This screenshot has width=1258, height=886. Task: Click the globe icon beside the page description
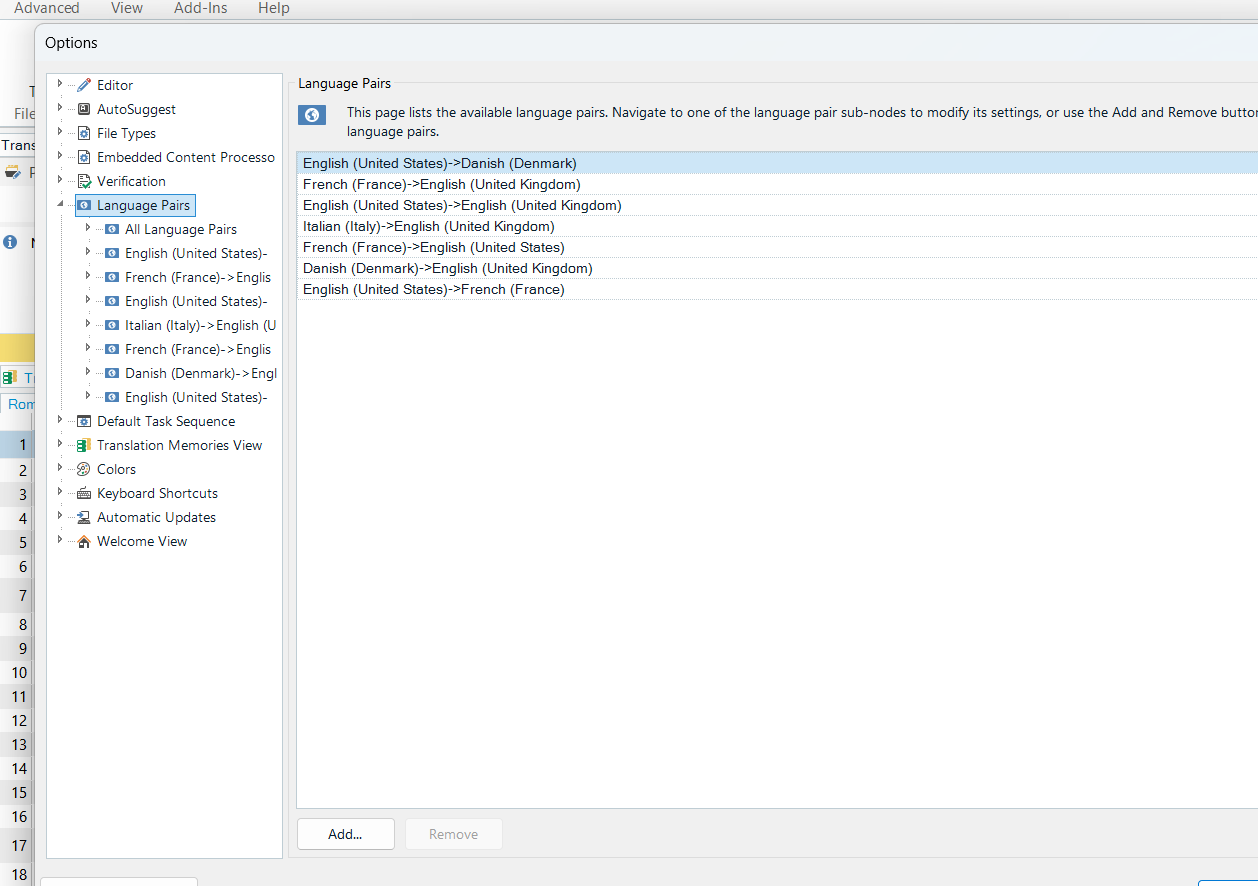tap(312, 115)
